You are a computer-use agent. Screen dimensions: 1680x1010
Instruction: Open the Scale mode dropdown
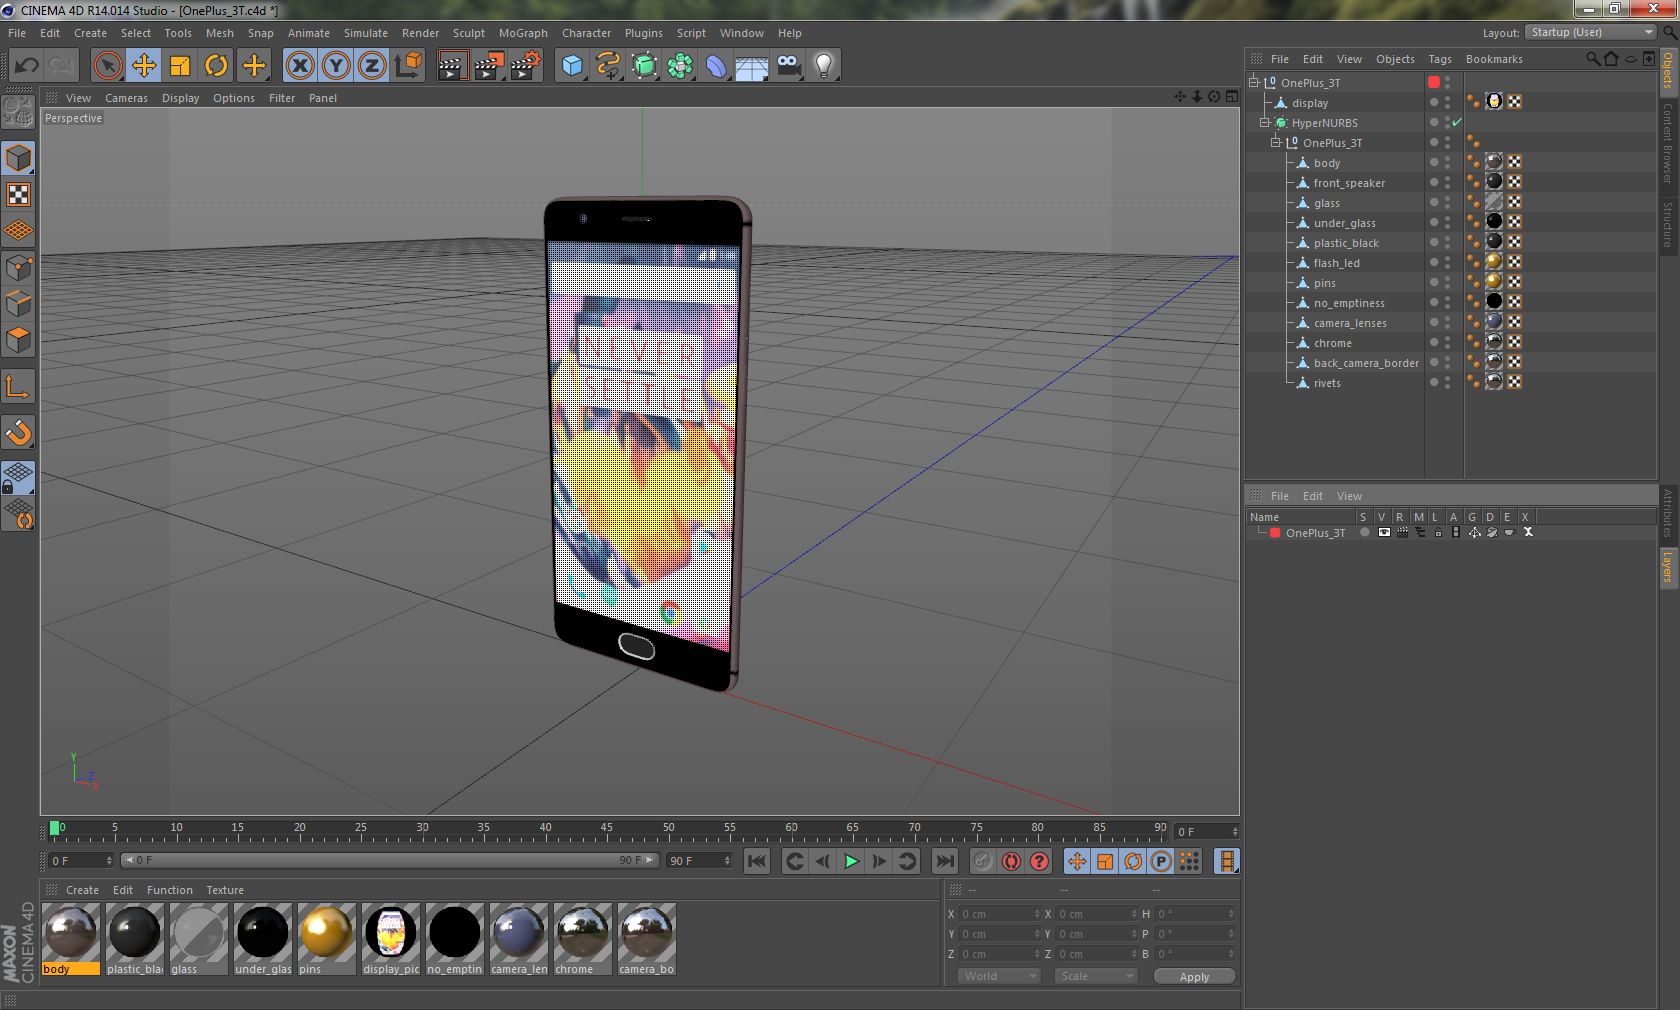[x=1096, y=976]
